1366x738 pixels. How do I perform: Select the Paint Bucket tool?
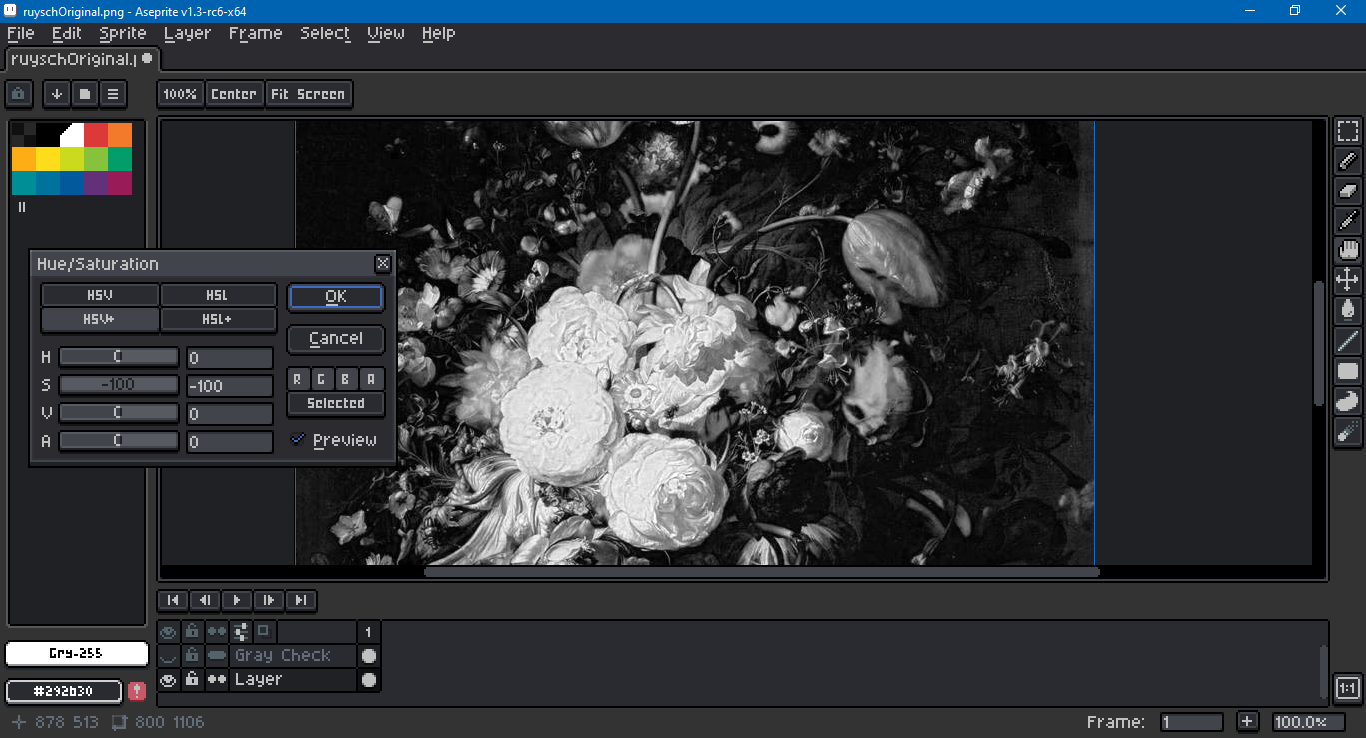1348,311
